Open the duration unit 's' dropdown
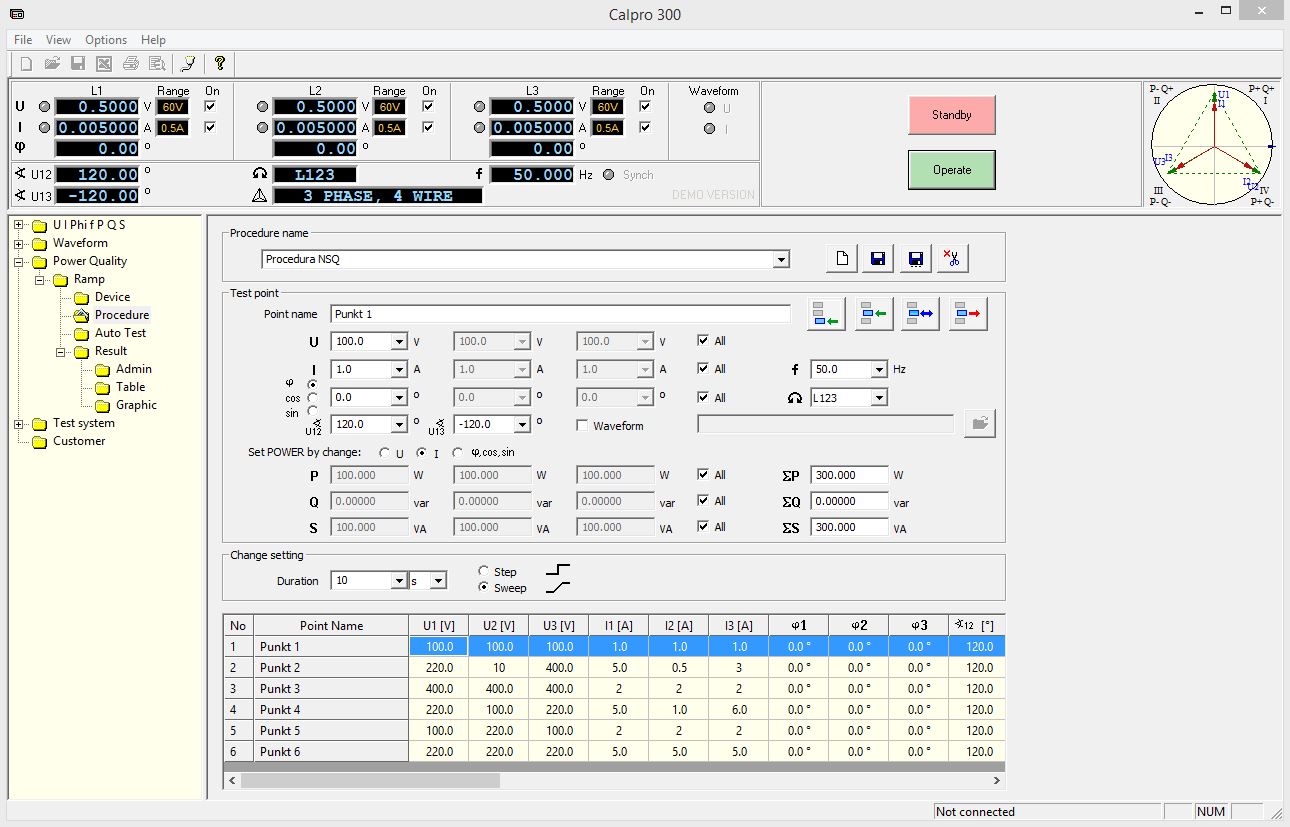Image resolution: width=1290 pixels, height=827 pixels. pos(438,581)
